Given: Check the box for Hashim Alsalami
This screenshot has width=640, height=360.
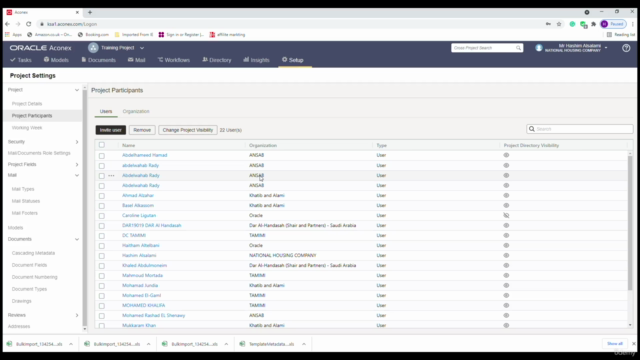Looking at the screenshot, I should pos(102,256).
